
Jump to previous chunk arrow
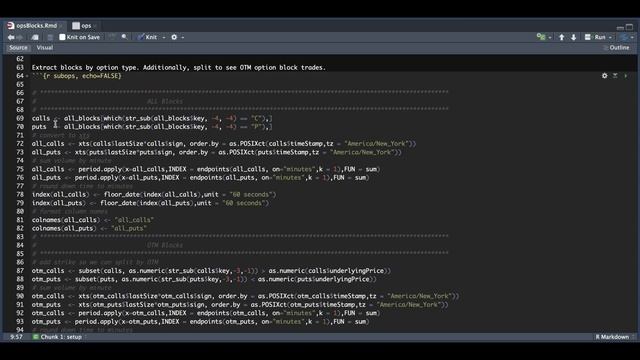562,37
